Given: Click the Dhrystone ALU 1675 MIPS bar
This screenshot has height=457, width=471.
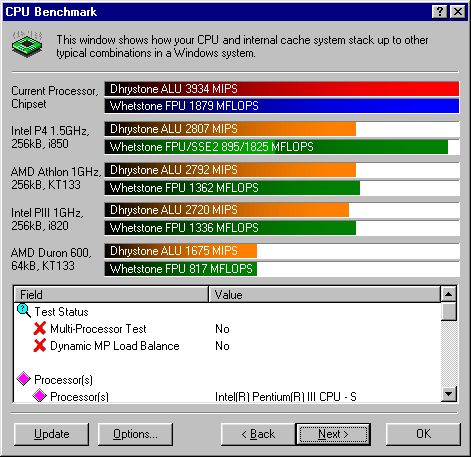Looking at the screenshot, I should [x=181, y=251].
